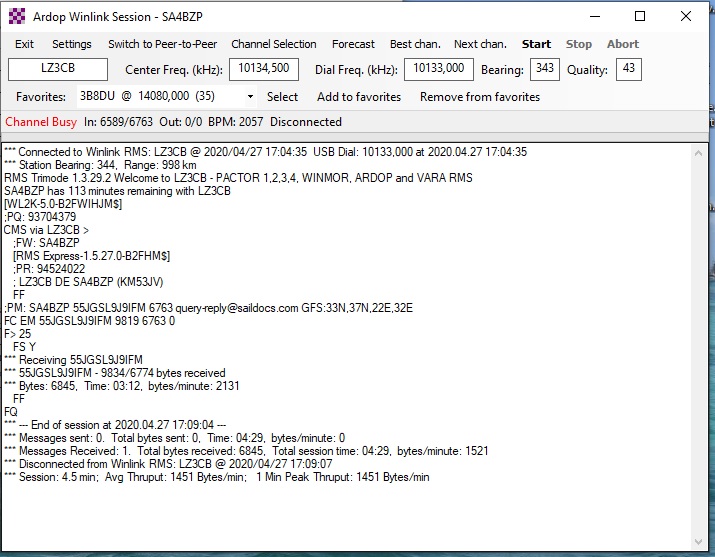Click Add to favorites
This screenshot has width=715, height=557.
point(359,97)
